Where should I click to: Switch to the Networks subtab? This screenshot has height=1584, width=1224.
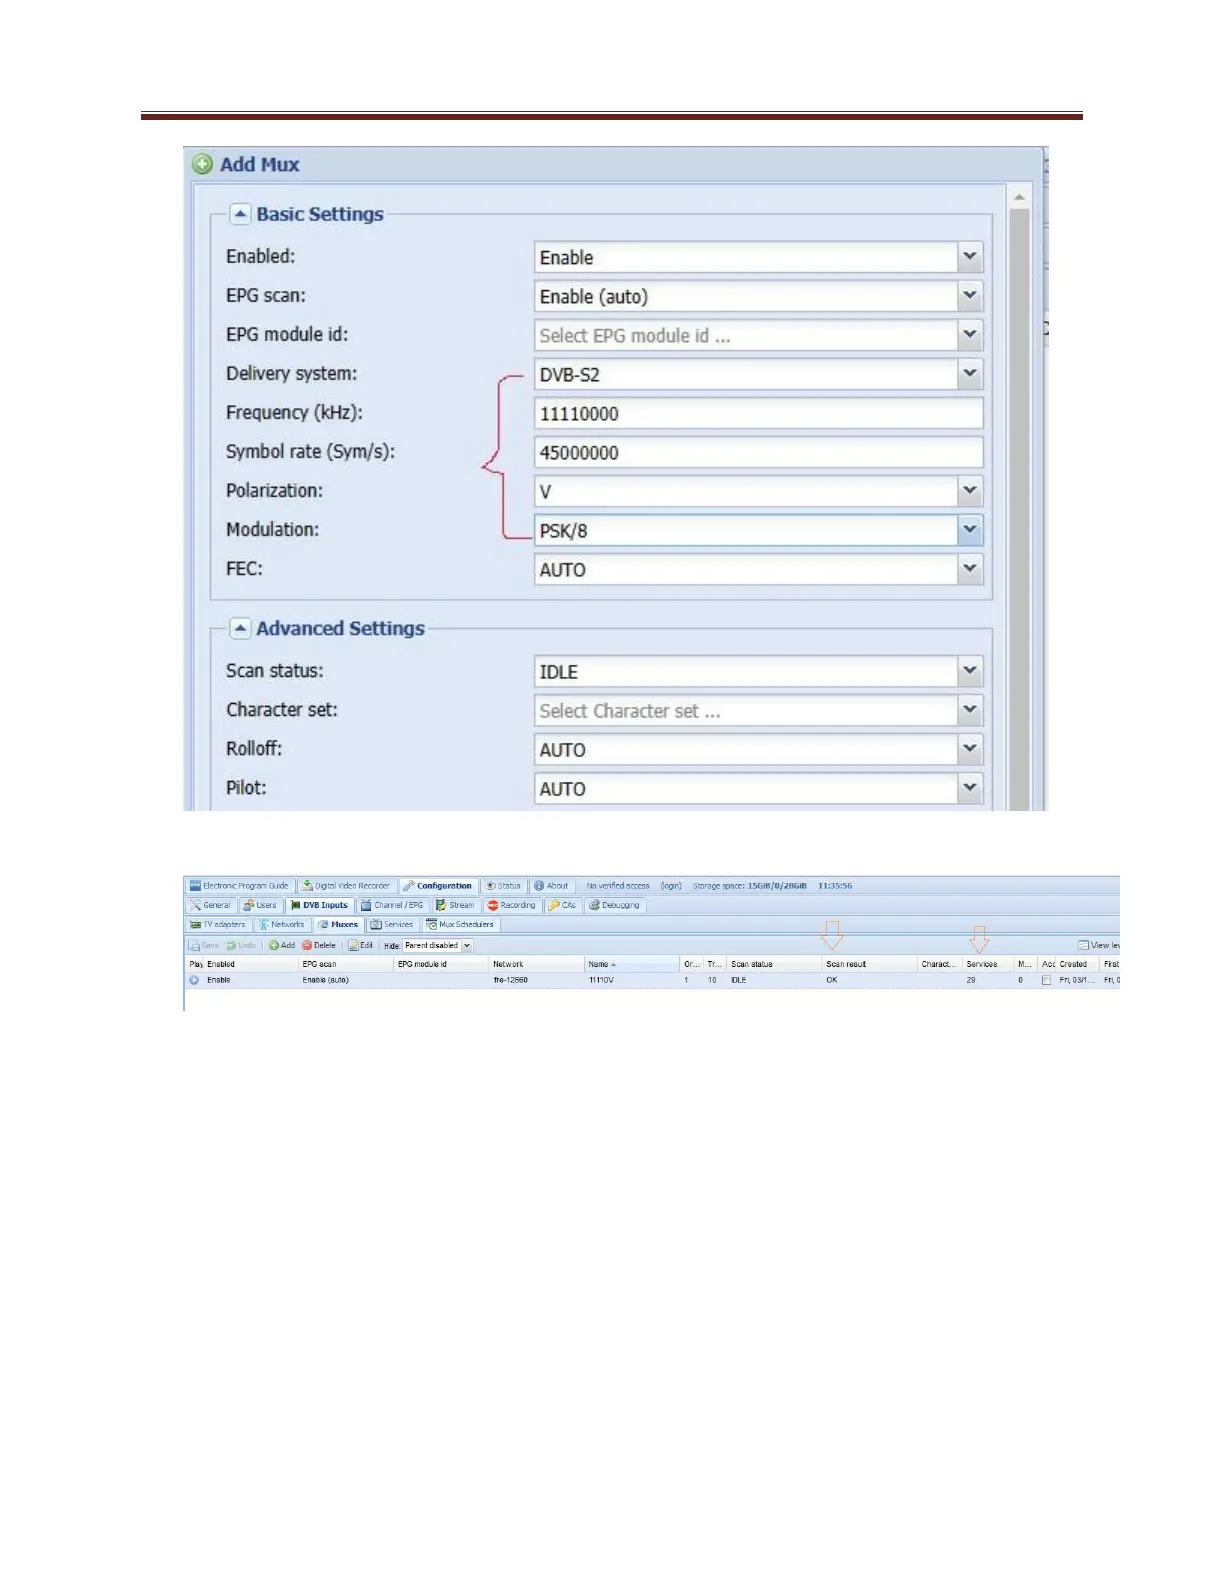[x=281, y=924]
